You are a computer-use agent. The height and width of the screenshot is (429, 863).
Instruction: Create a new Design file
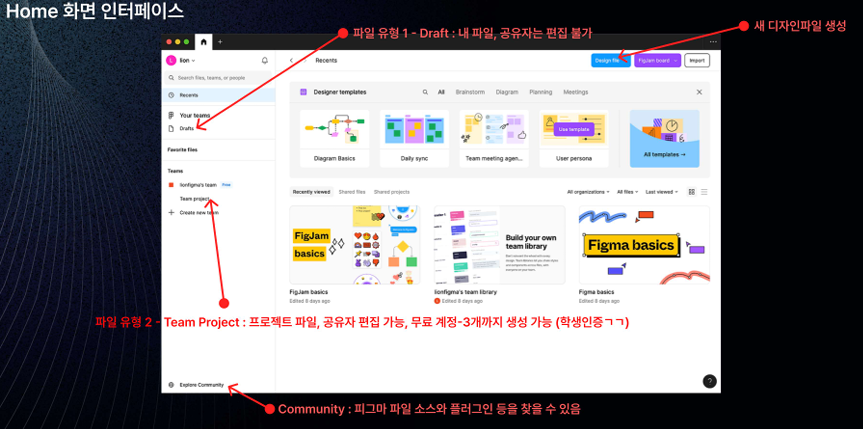[610, 61]
